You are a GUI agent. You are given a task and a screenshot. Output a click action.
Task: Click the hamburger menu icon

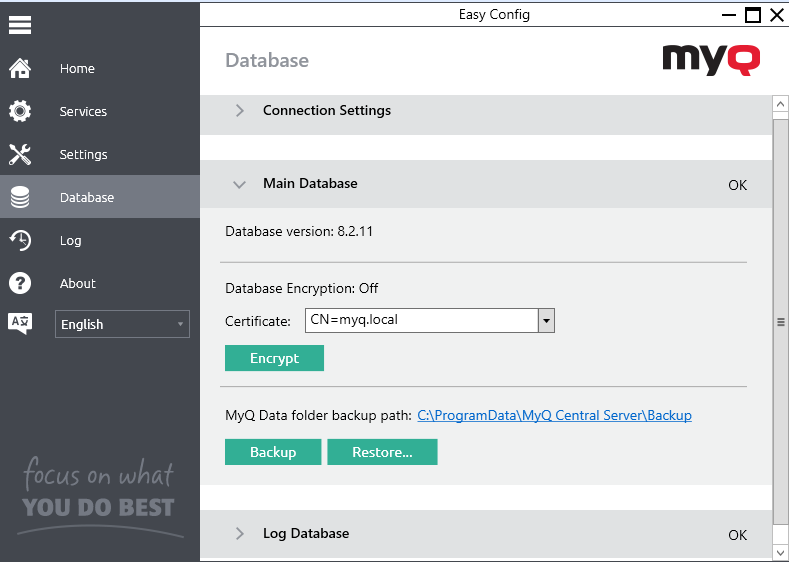point(20,25)
